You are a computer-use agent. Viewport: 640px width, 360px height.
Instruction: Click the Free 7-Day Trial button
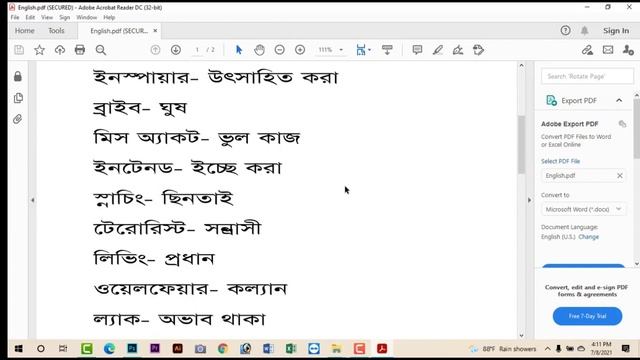pos(587,316)
